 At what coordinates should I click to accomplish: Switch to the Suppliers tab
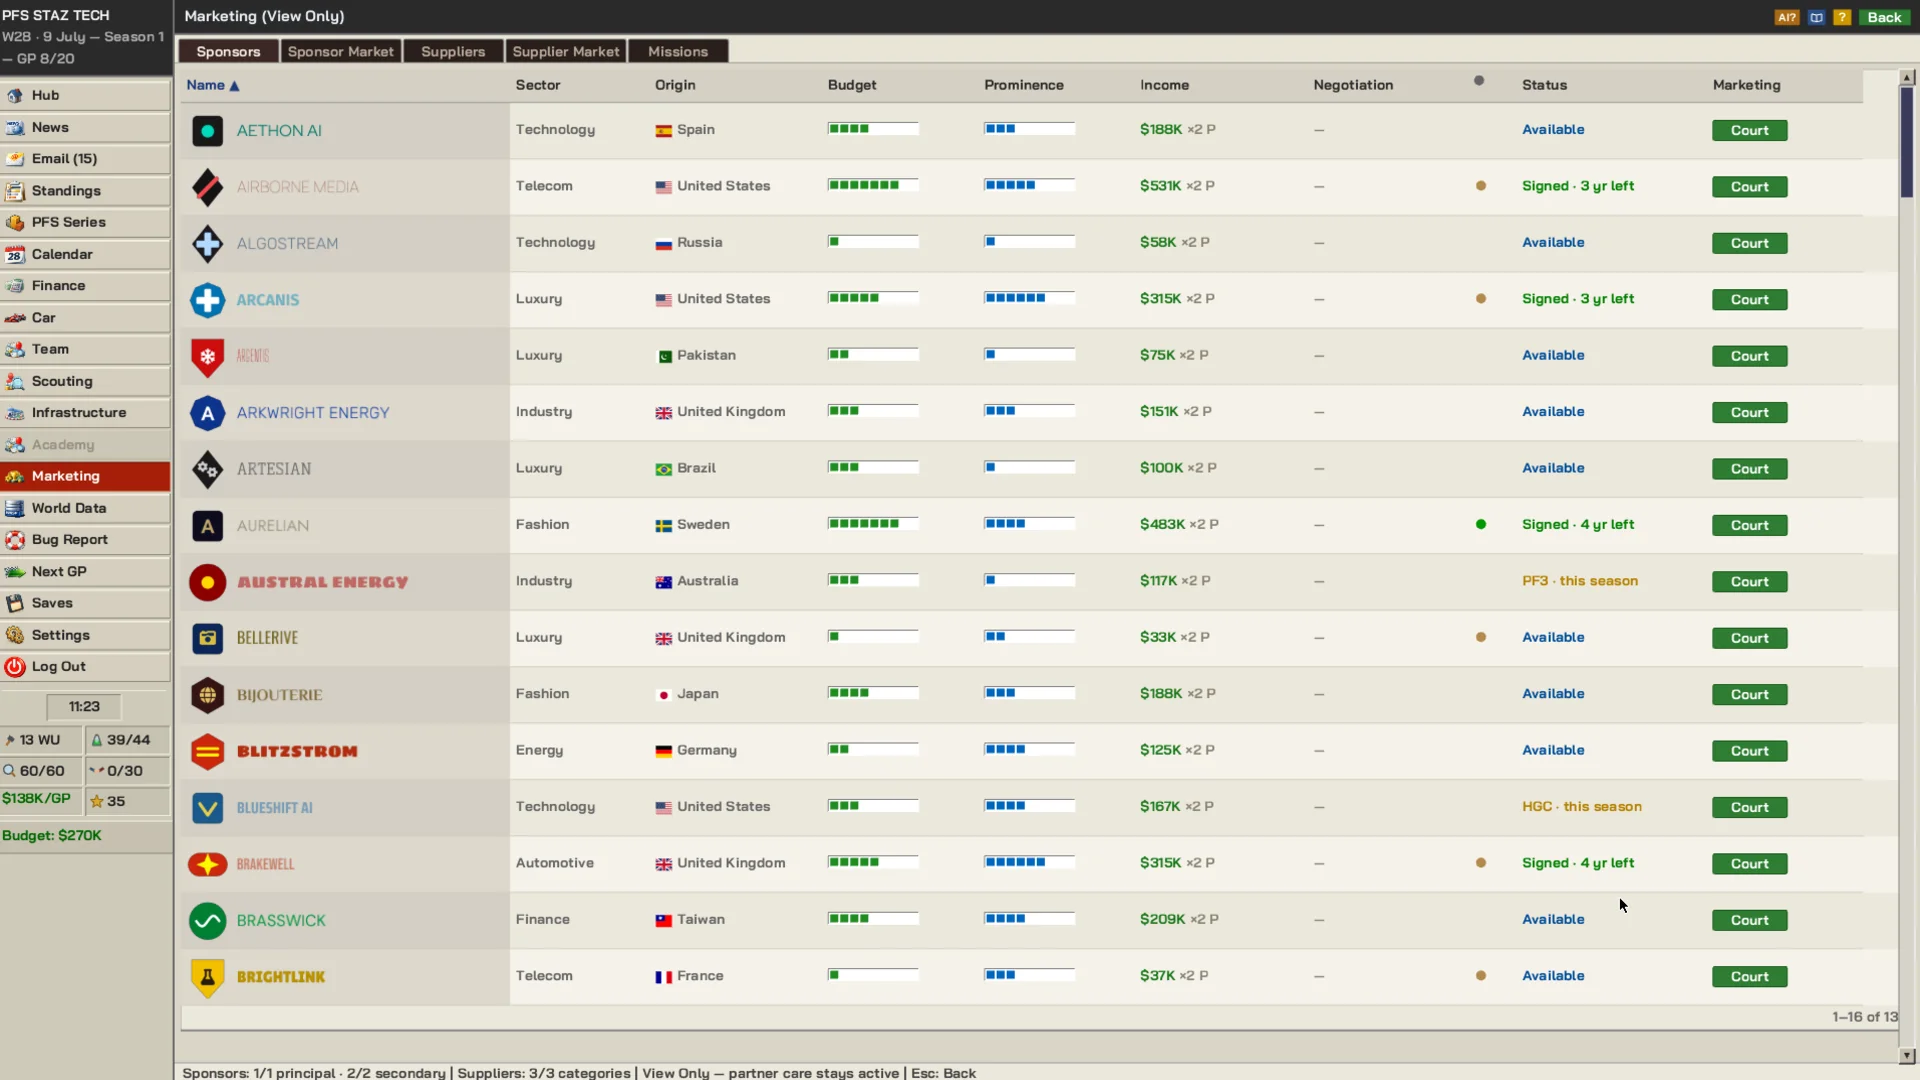pyautogui.click(x=453, y=52)
